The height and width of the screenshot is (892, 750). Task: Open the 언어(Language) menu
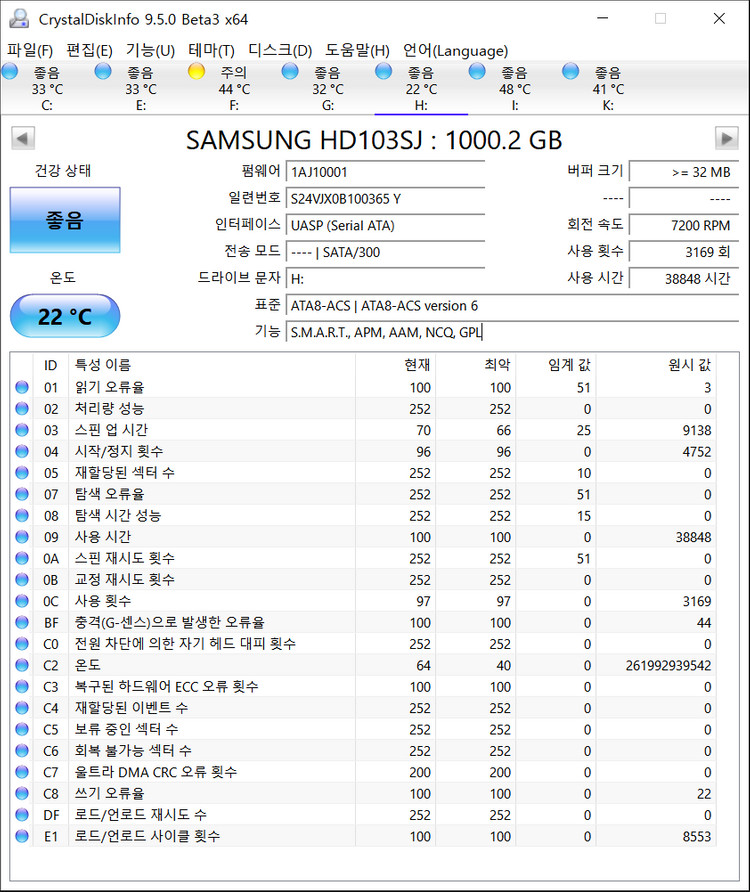coord(455,51)
